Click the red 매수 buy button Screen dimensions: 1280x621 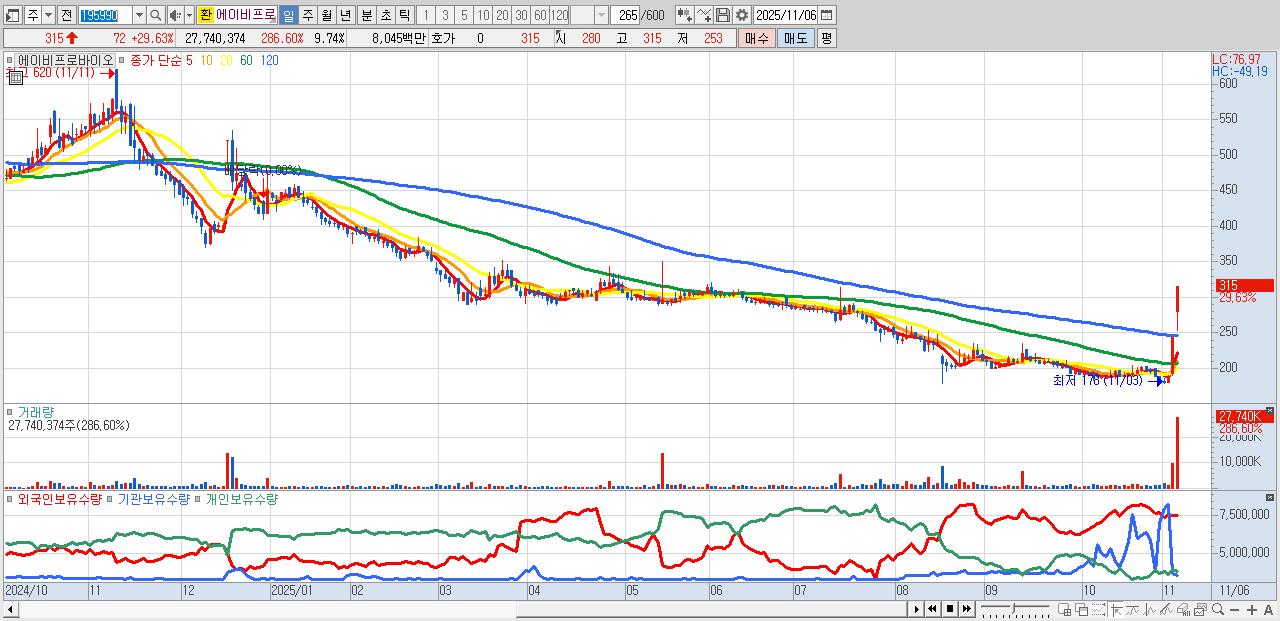[757, 38]
